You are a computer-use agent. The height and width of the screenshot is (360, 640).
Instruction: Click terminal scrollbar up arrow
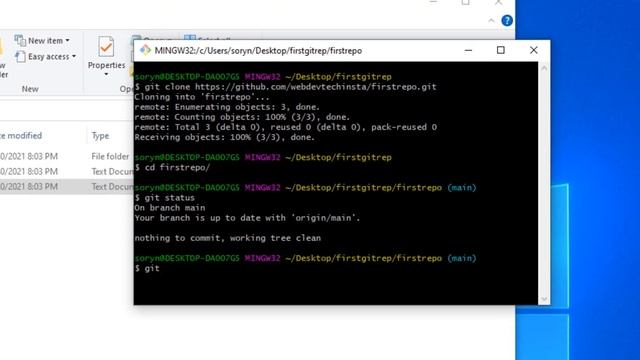[544, 68]
